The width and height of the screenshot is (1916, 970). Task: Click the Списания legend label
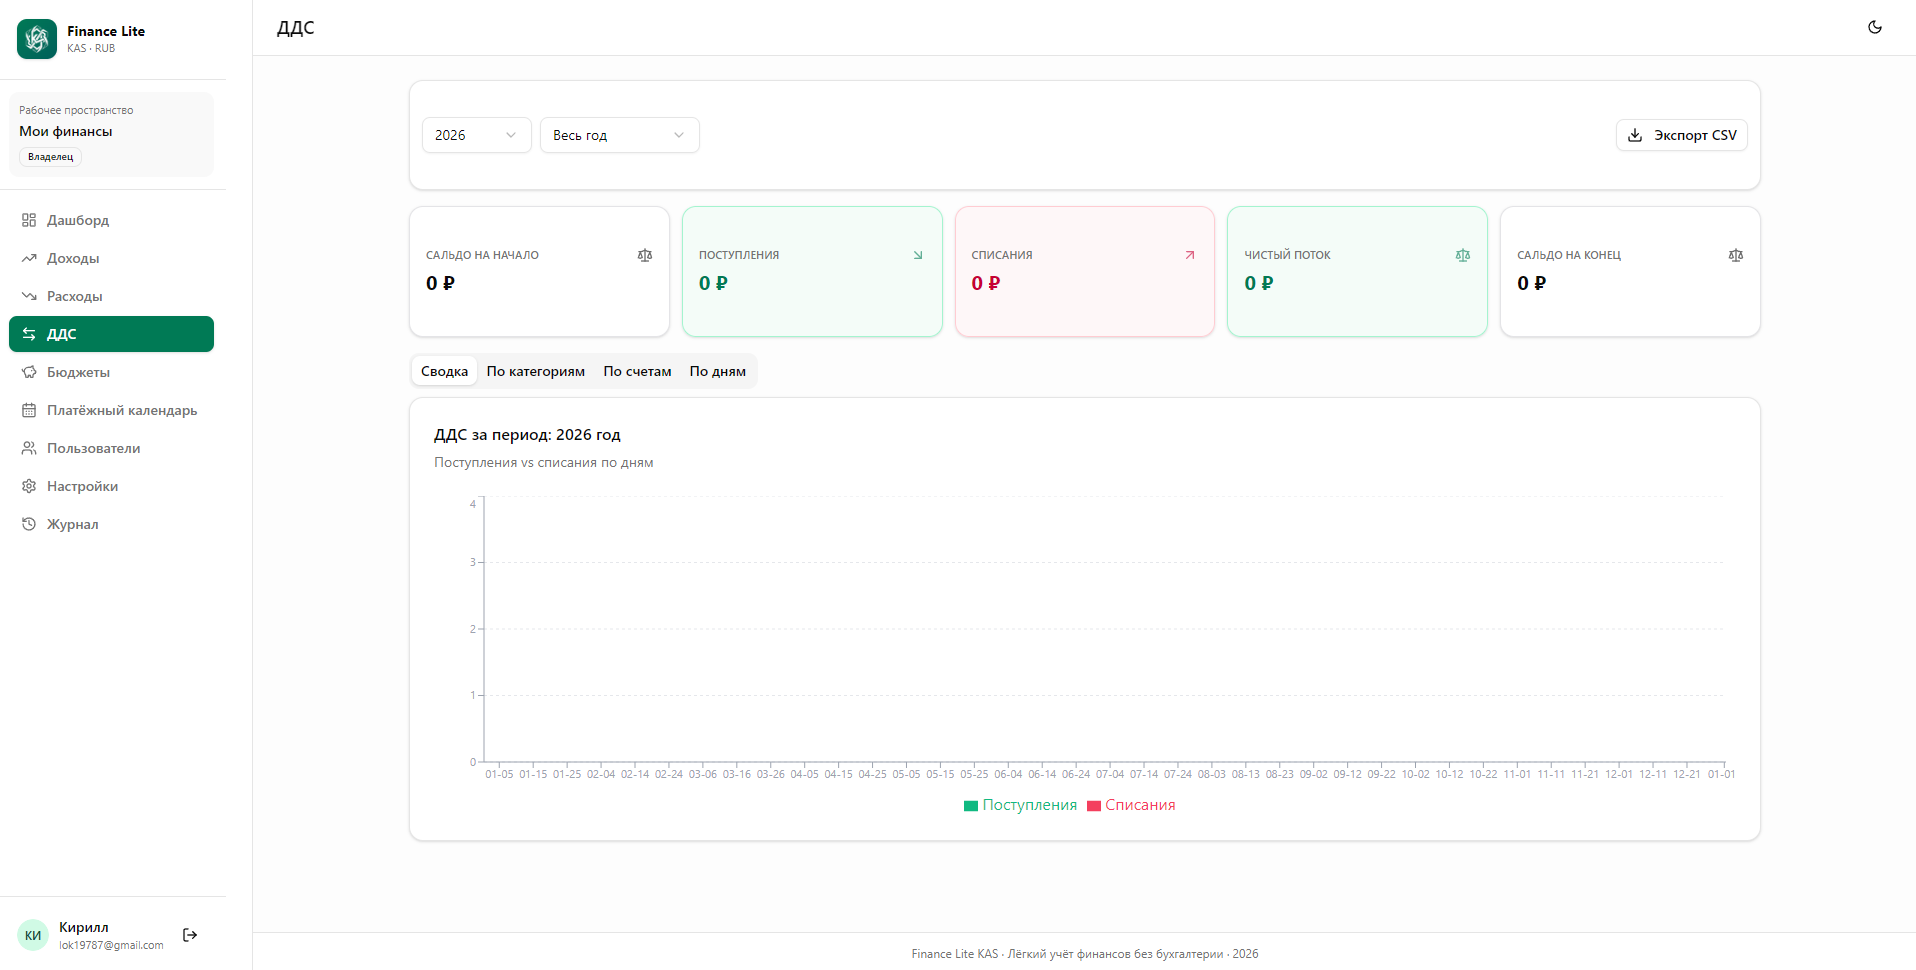(1140, 805)
